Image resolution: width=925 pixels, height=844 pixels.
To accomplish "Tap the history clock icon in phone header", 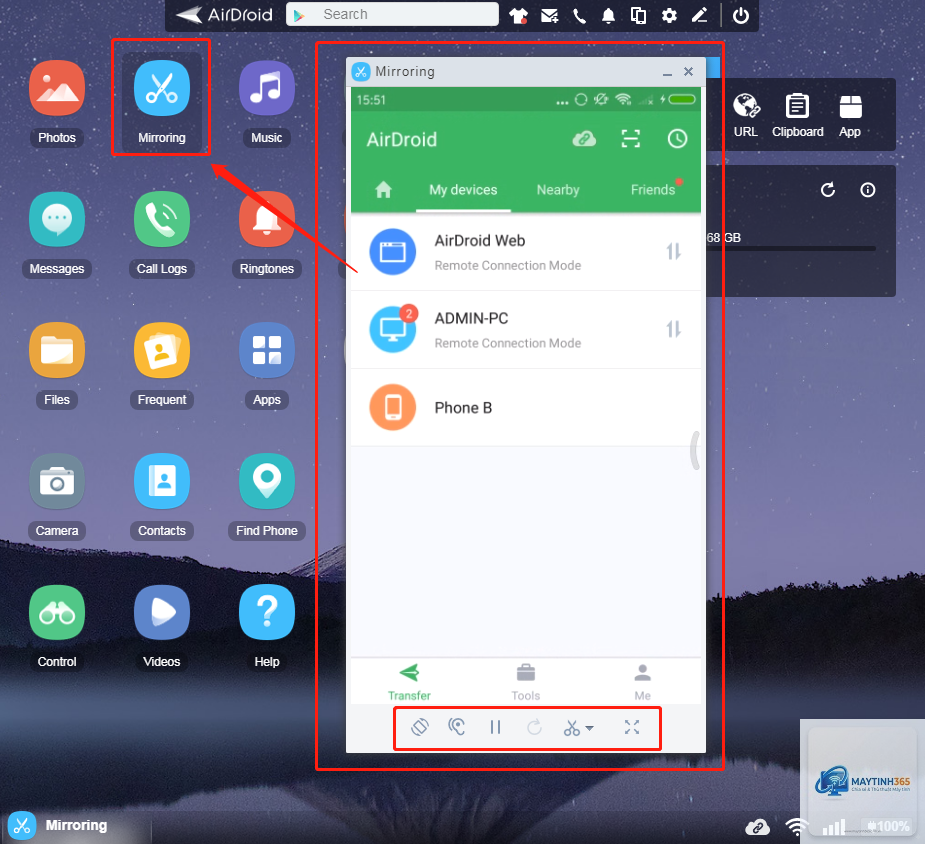I will (x=677, y=139).
